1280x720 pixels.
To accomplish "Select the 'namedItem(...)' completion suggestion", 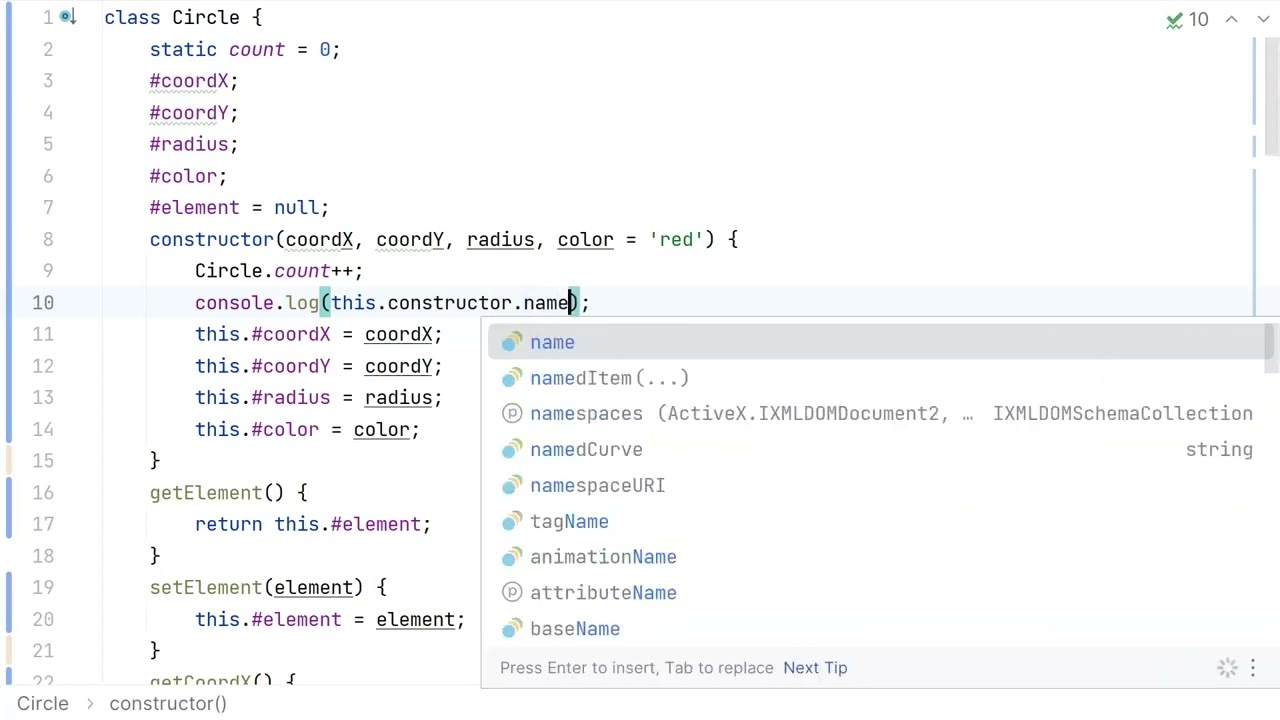I will pos(875,378).
